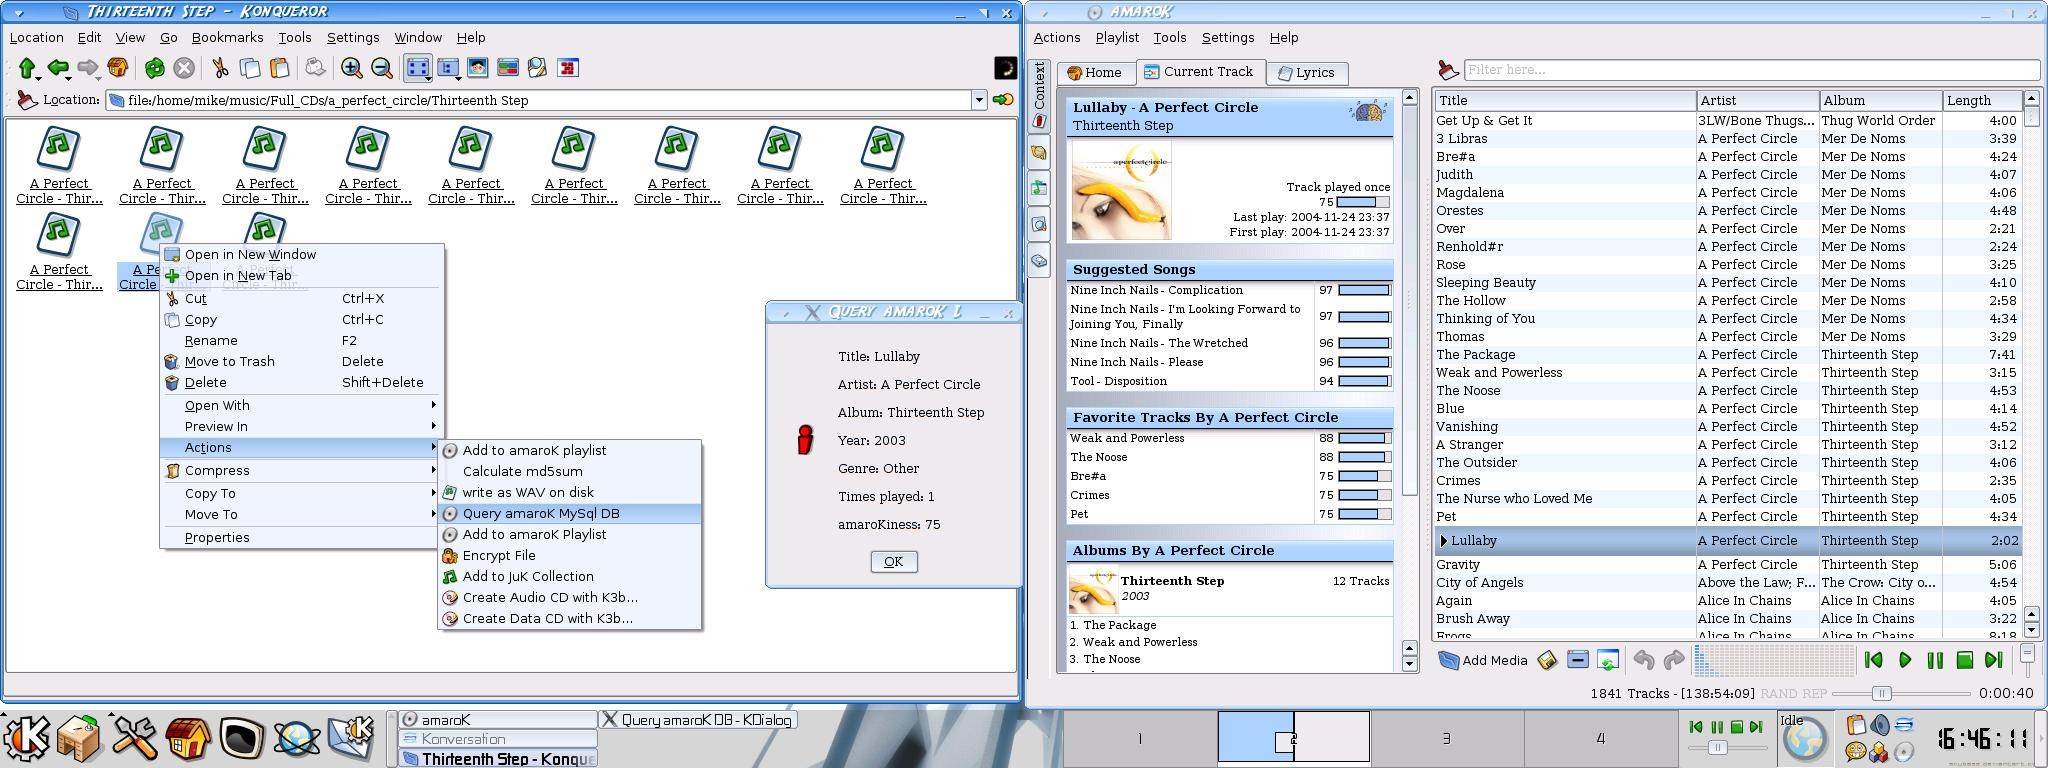Sort playlist by the Length column
This screenshot has height=768, width=2048.
pos(1981,100)
